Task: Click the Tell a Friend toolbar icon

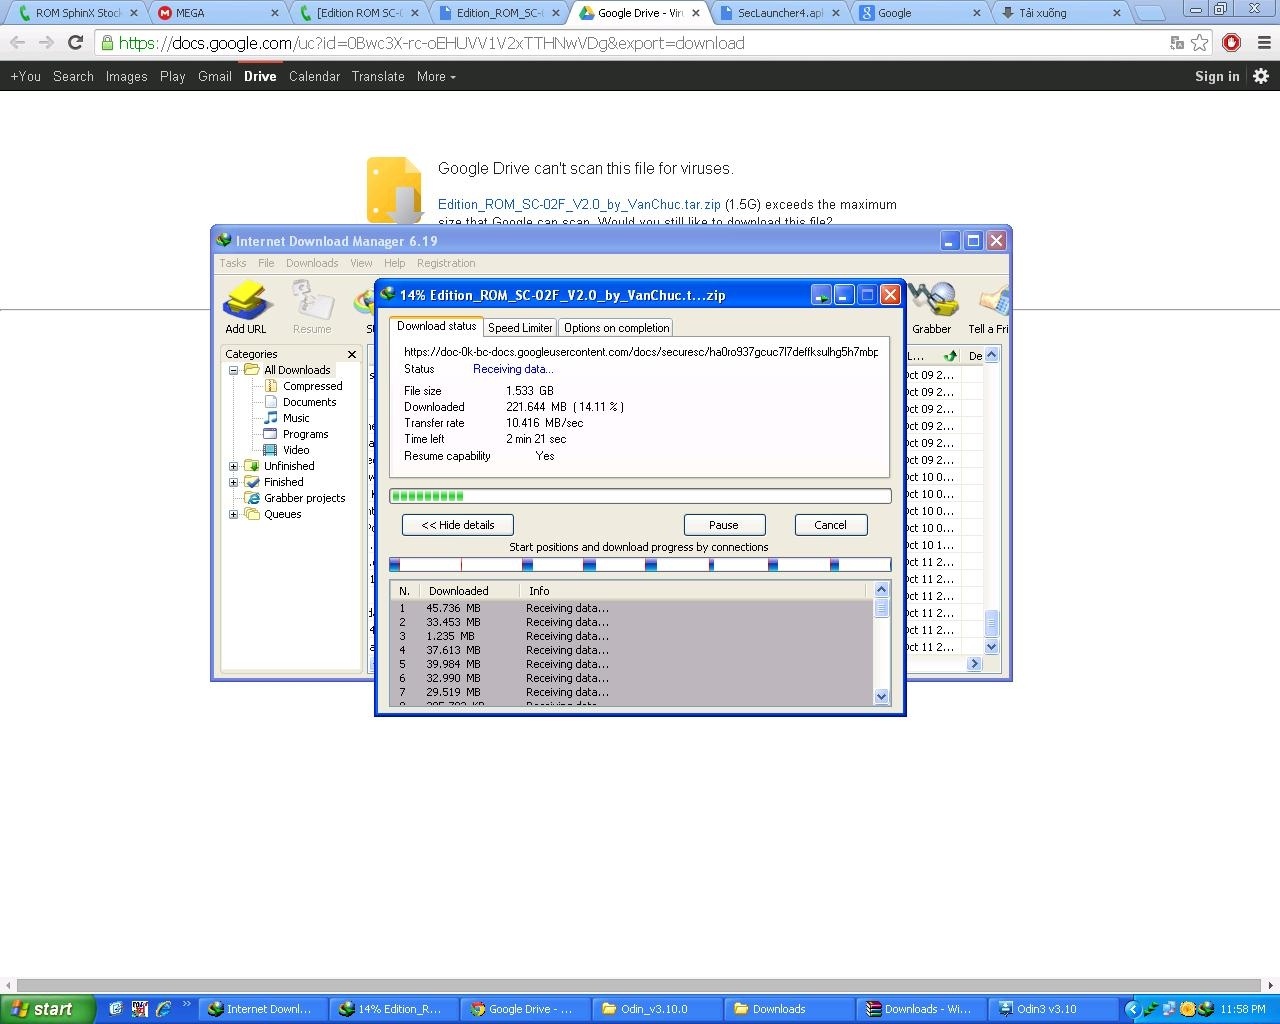Action: tap(990, 307)
